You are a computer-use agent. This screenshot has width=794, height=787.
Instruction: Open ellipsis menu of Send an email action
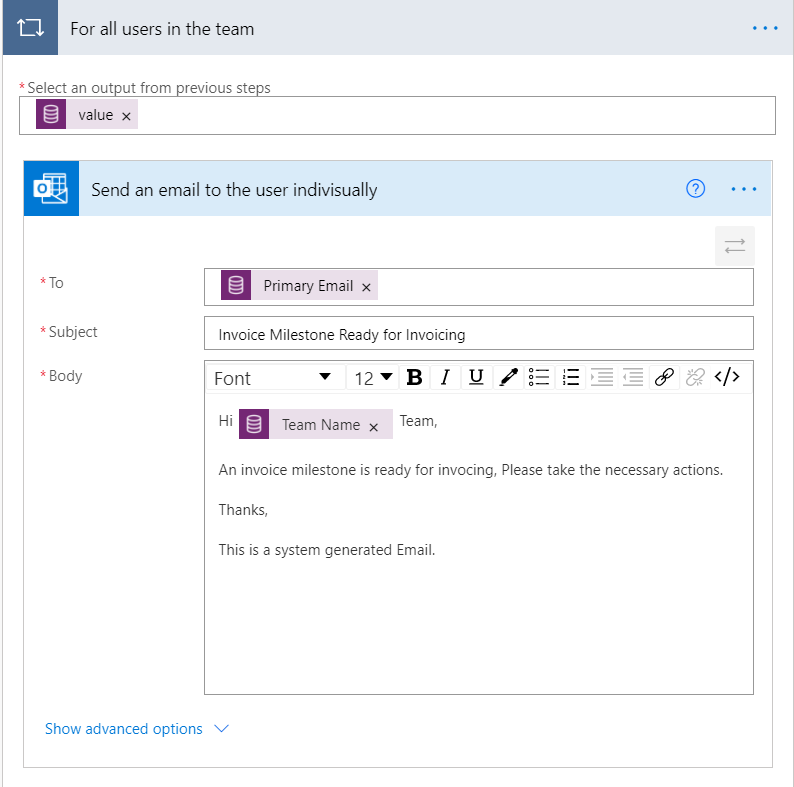pos(743,189)
